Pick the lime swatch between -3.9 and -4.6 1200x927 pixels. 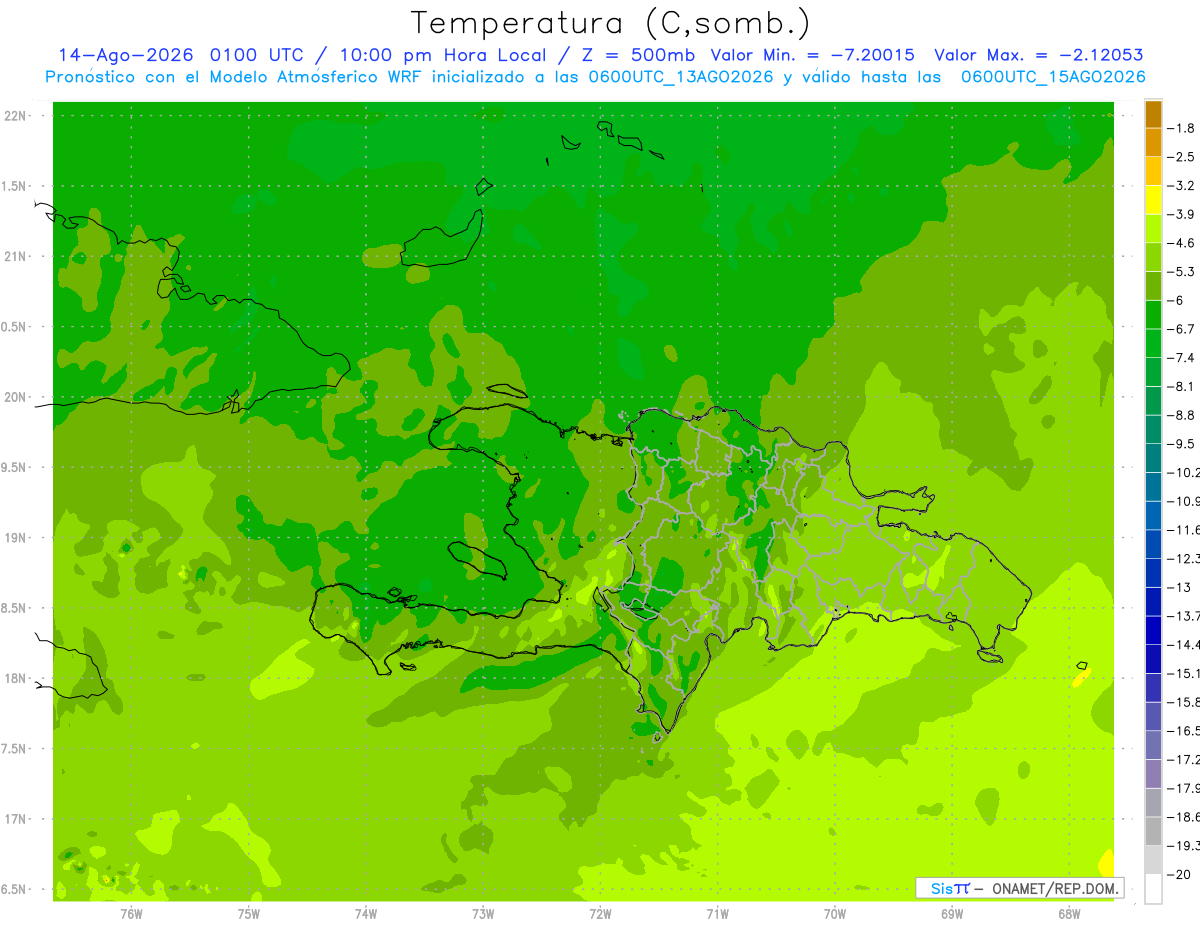(x=1153, y=229)
